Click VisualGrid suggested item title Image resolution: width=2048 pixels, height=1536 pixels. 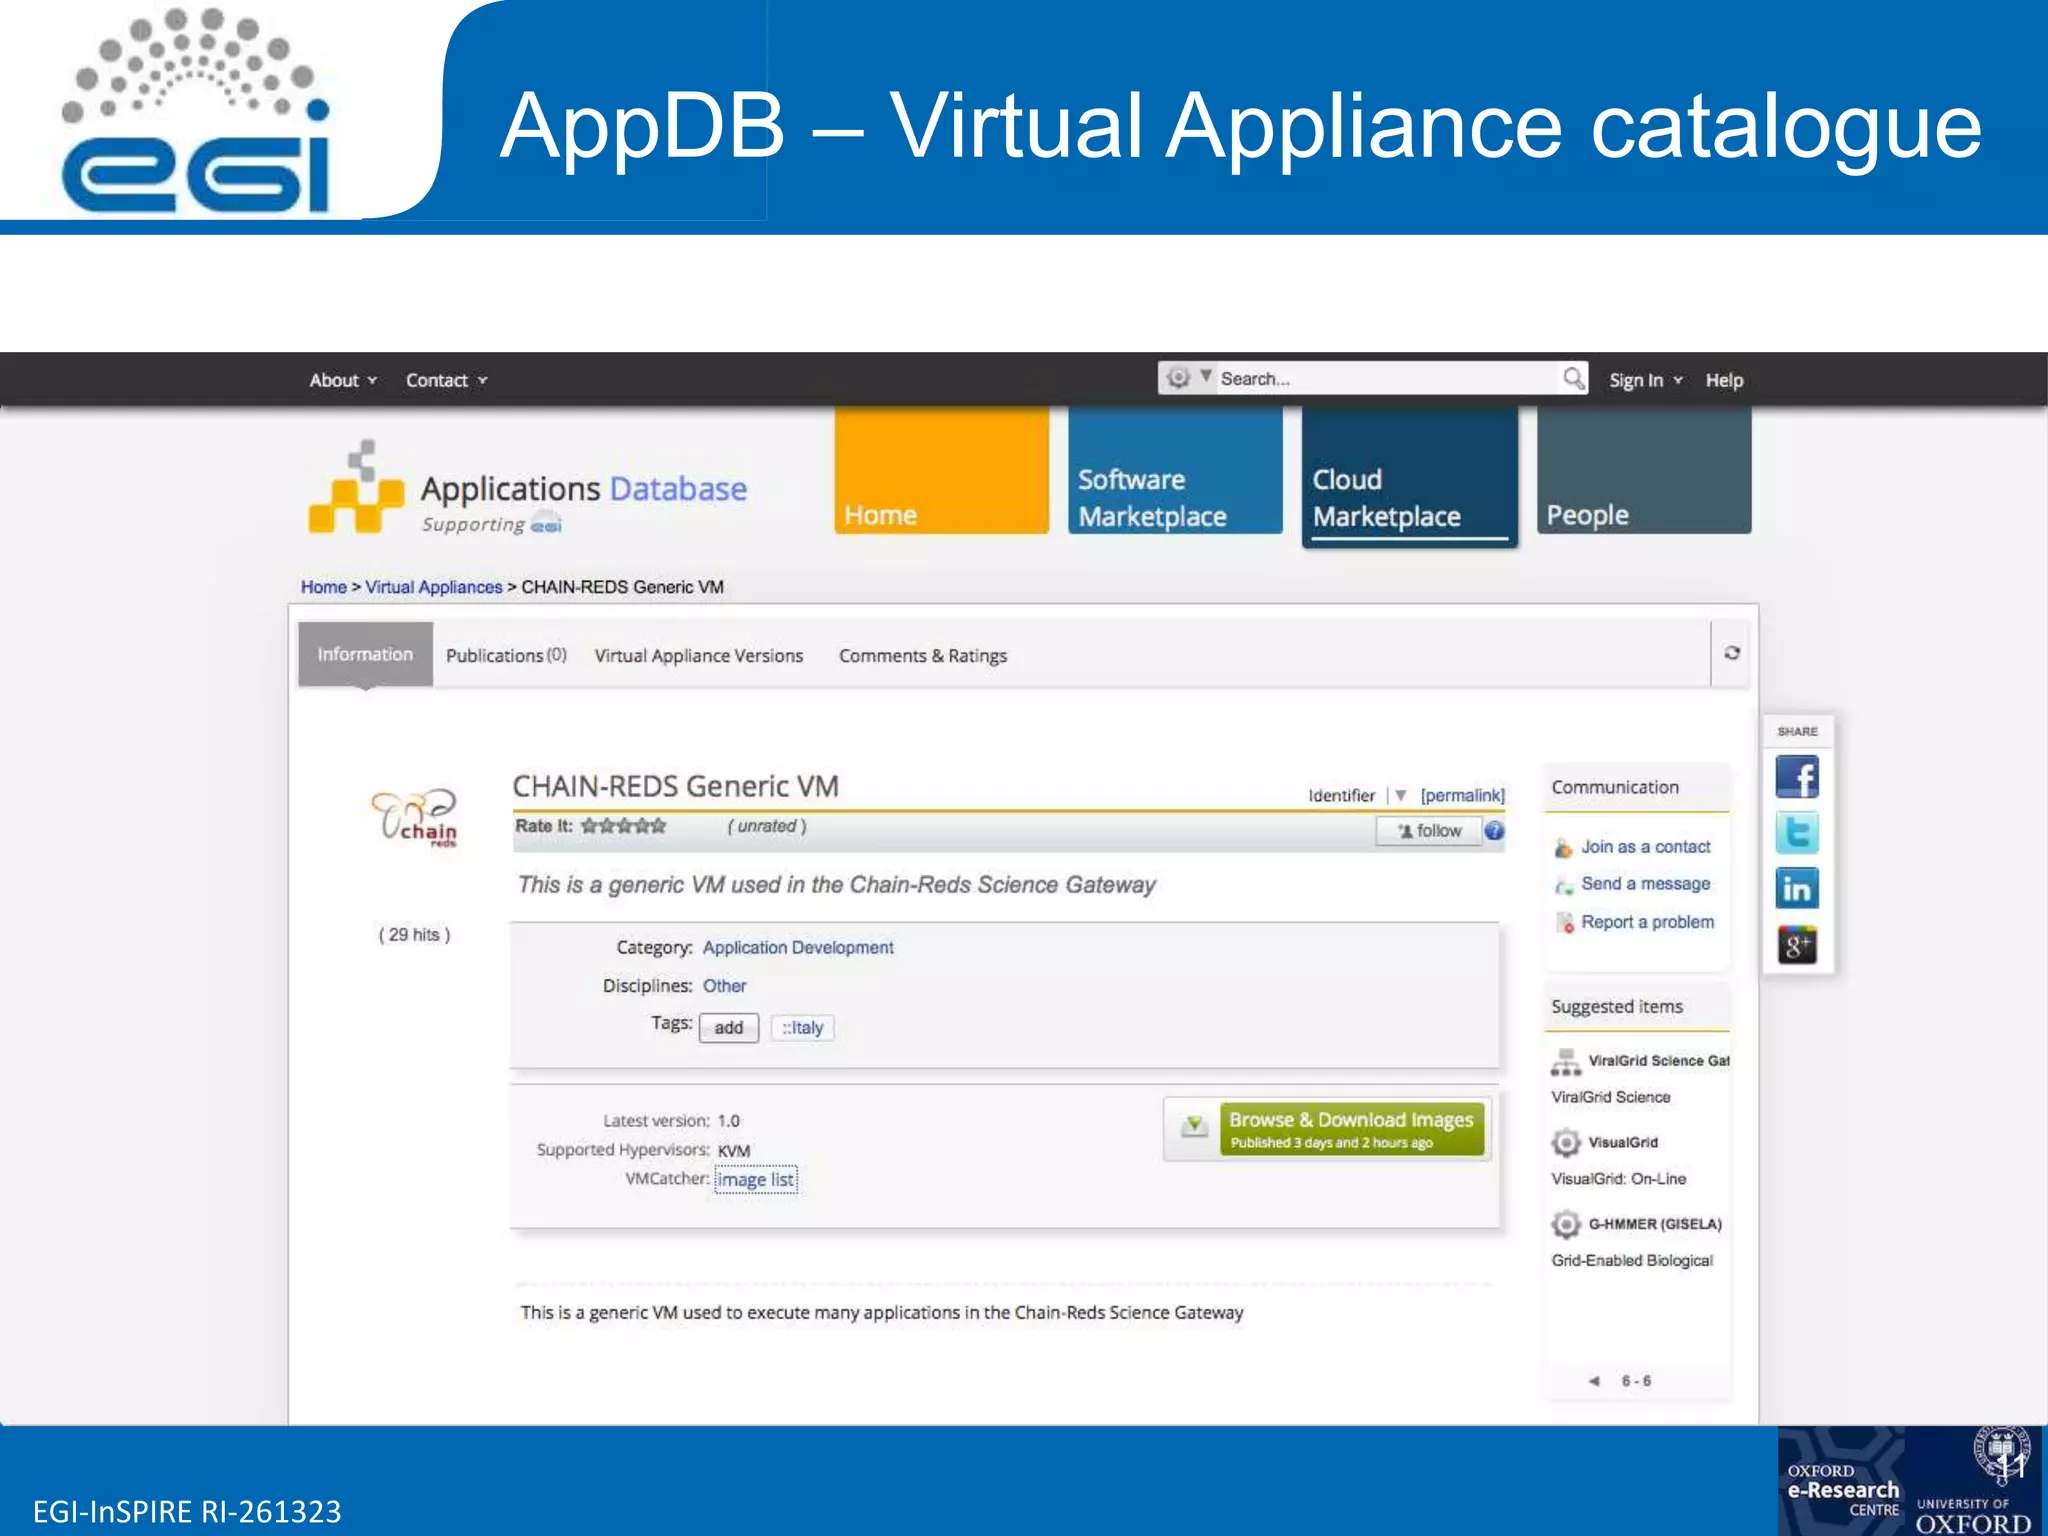pos(1623,1142)
